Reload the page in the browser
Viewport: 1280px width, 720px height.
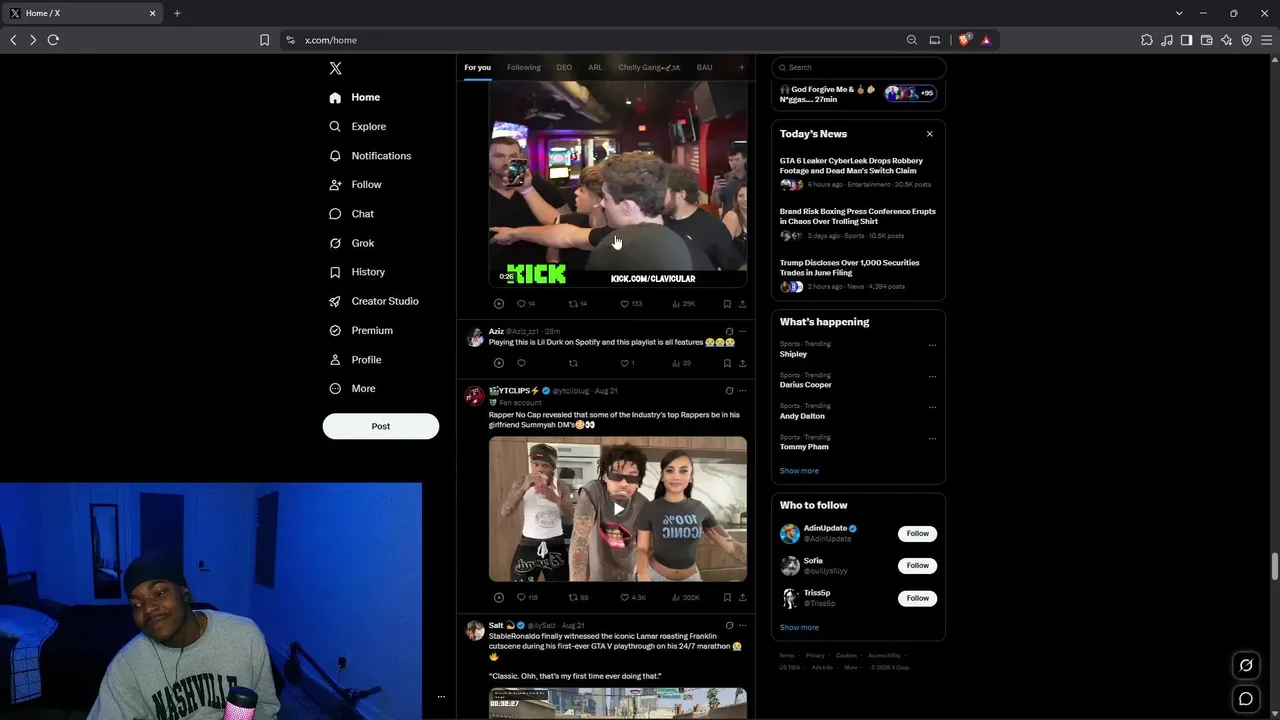tap(53, 40)
